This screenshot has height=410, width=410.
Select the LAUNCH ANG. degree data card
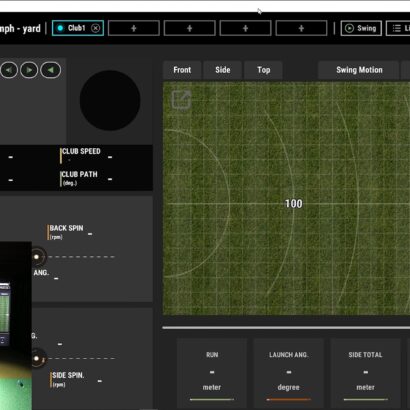[x=289, y=372]
